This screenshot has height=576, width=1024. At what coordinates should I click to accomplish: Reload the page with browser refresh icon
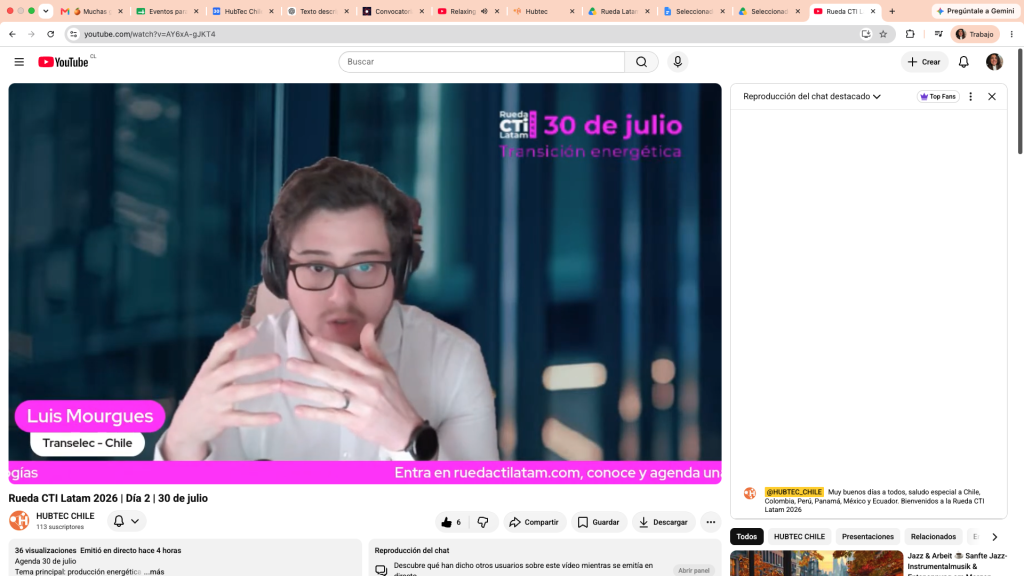(x=50, y=34)
